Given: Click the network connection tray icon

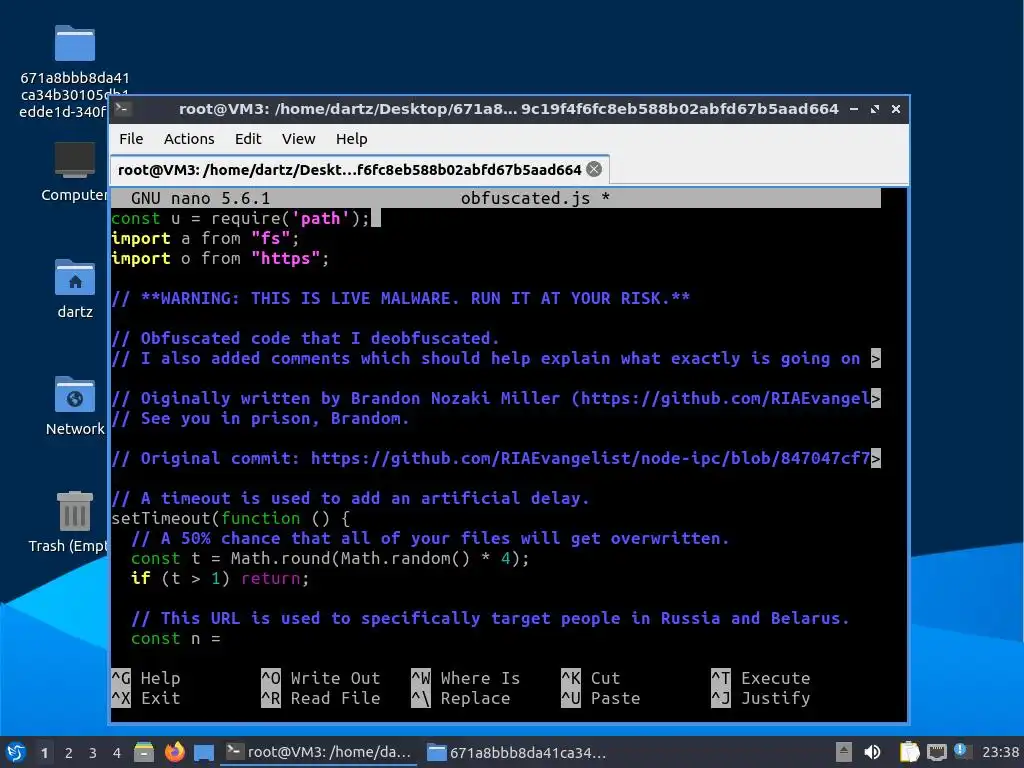Looking at the screenshot, I should (x=936, y=752).
